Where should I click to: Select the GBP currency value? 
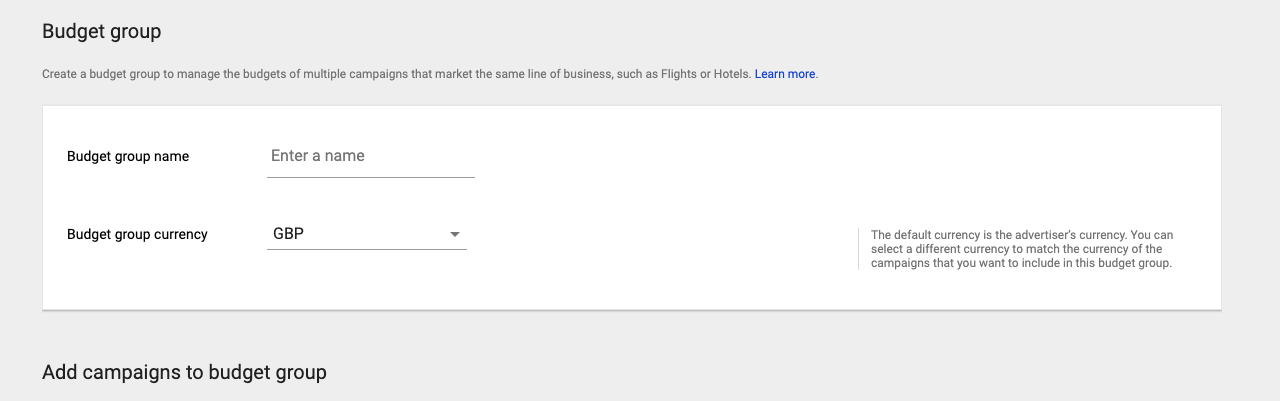pos(288,234)
